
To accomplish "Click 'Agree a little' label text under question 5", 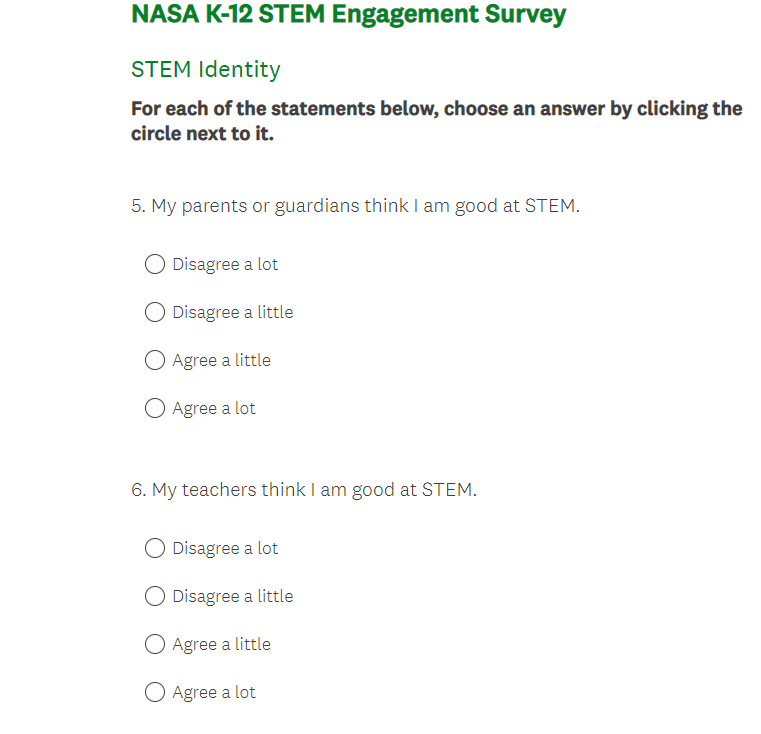I will tap(221, 360).
